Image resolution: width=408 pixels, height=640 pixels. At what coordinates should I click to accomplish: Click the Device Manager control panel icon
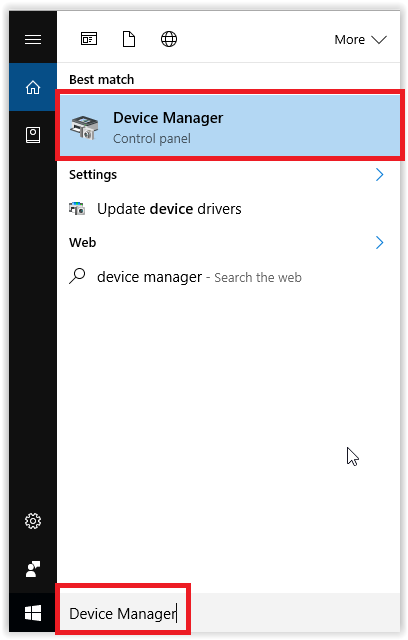84,127
